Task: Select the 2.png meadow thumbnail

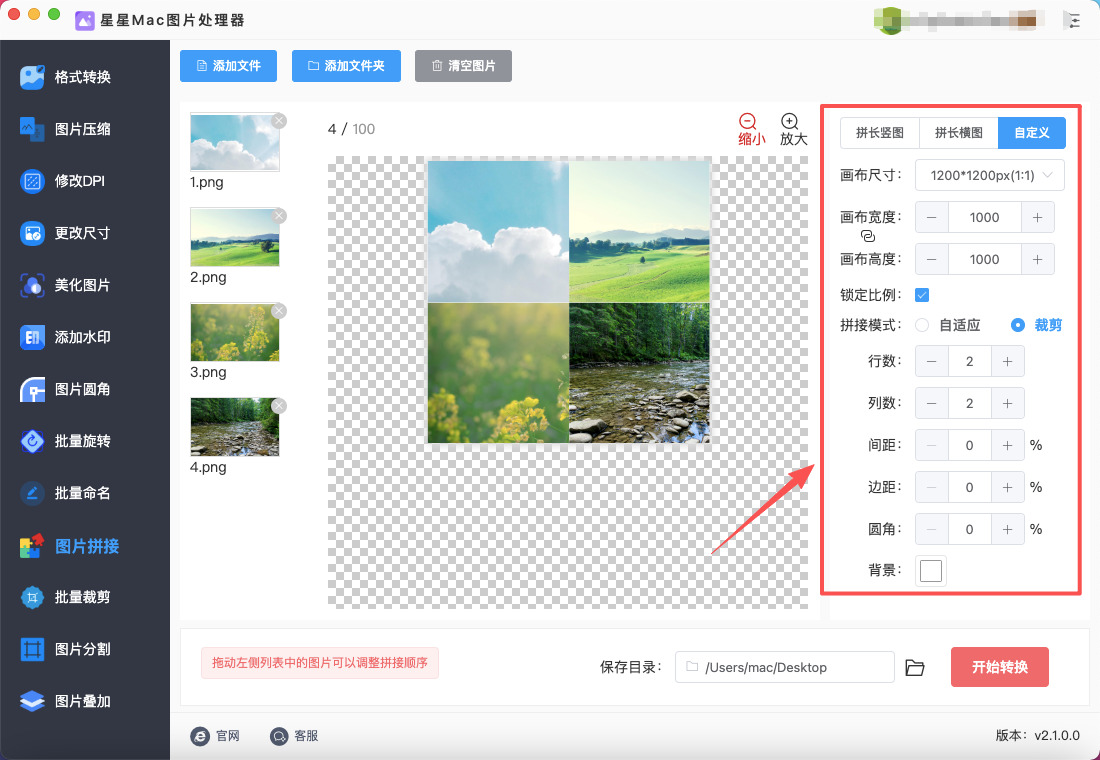Action: pos(235,237)
